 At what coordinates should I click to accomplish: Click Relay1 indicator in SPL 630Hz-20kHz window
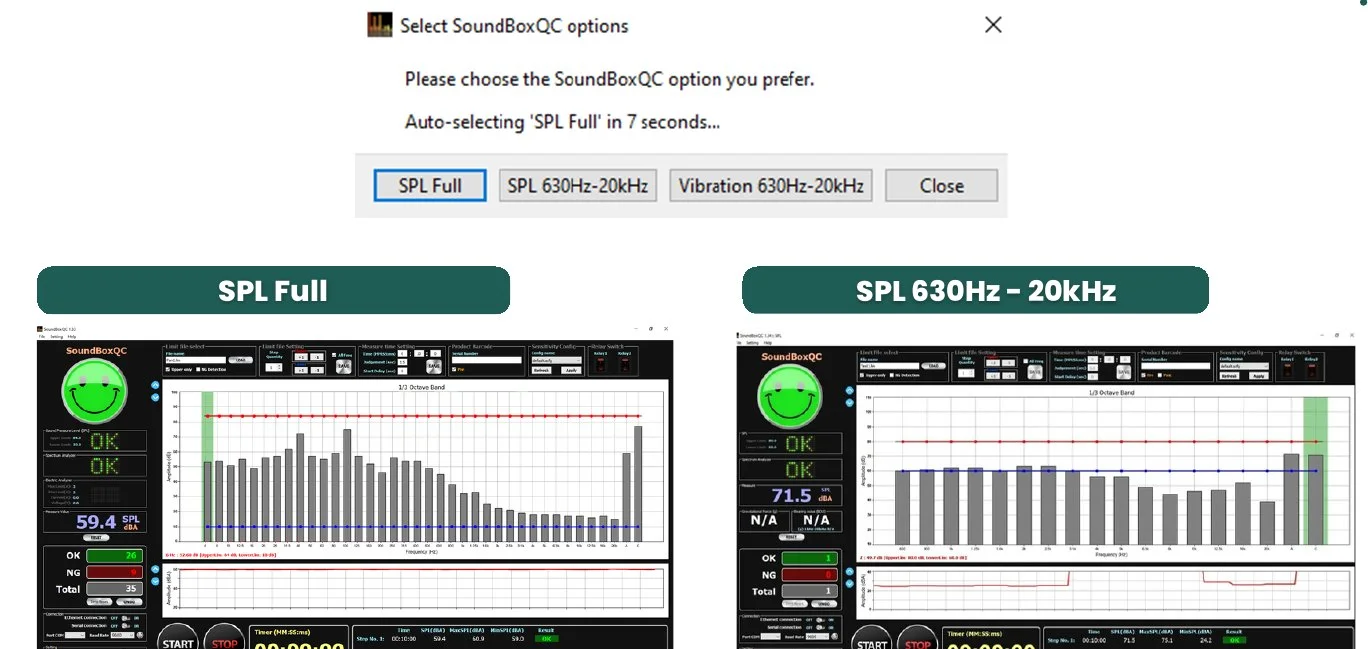click(x=1287, y=370)
